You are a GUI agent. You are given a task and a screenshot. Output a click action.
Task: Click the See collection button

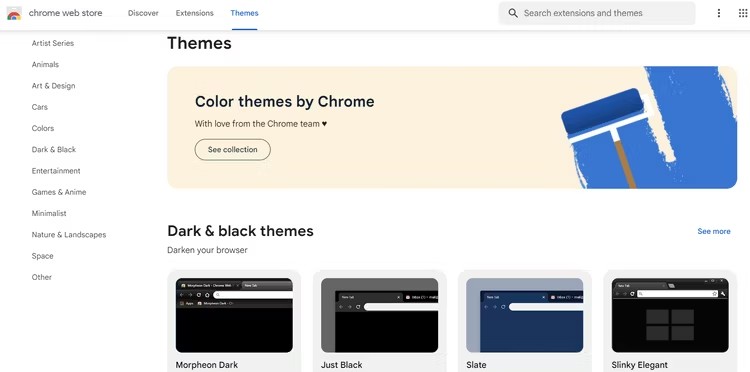click(232, 150)
